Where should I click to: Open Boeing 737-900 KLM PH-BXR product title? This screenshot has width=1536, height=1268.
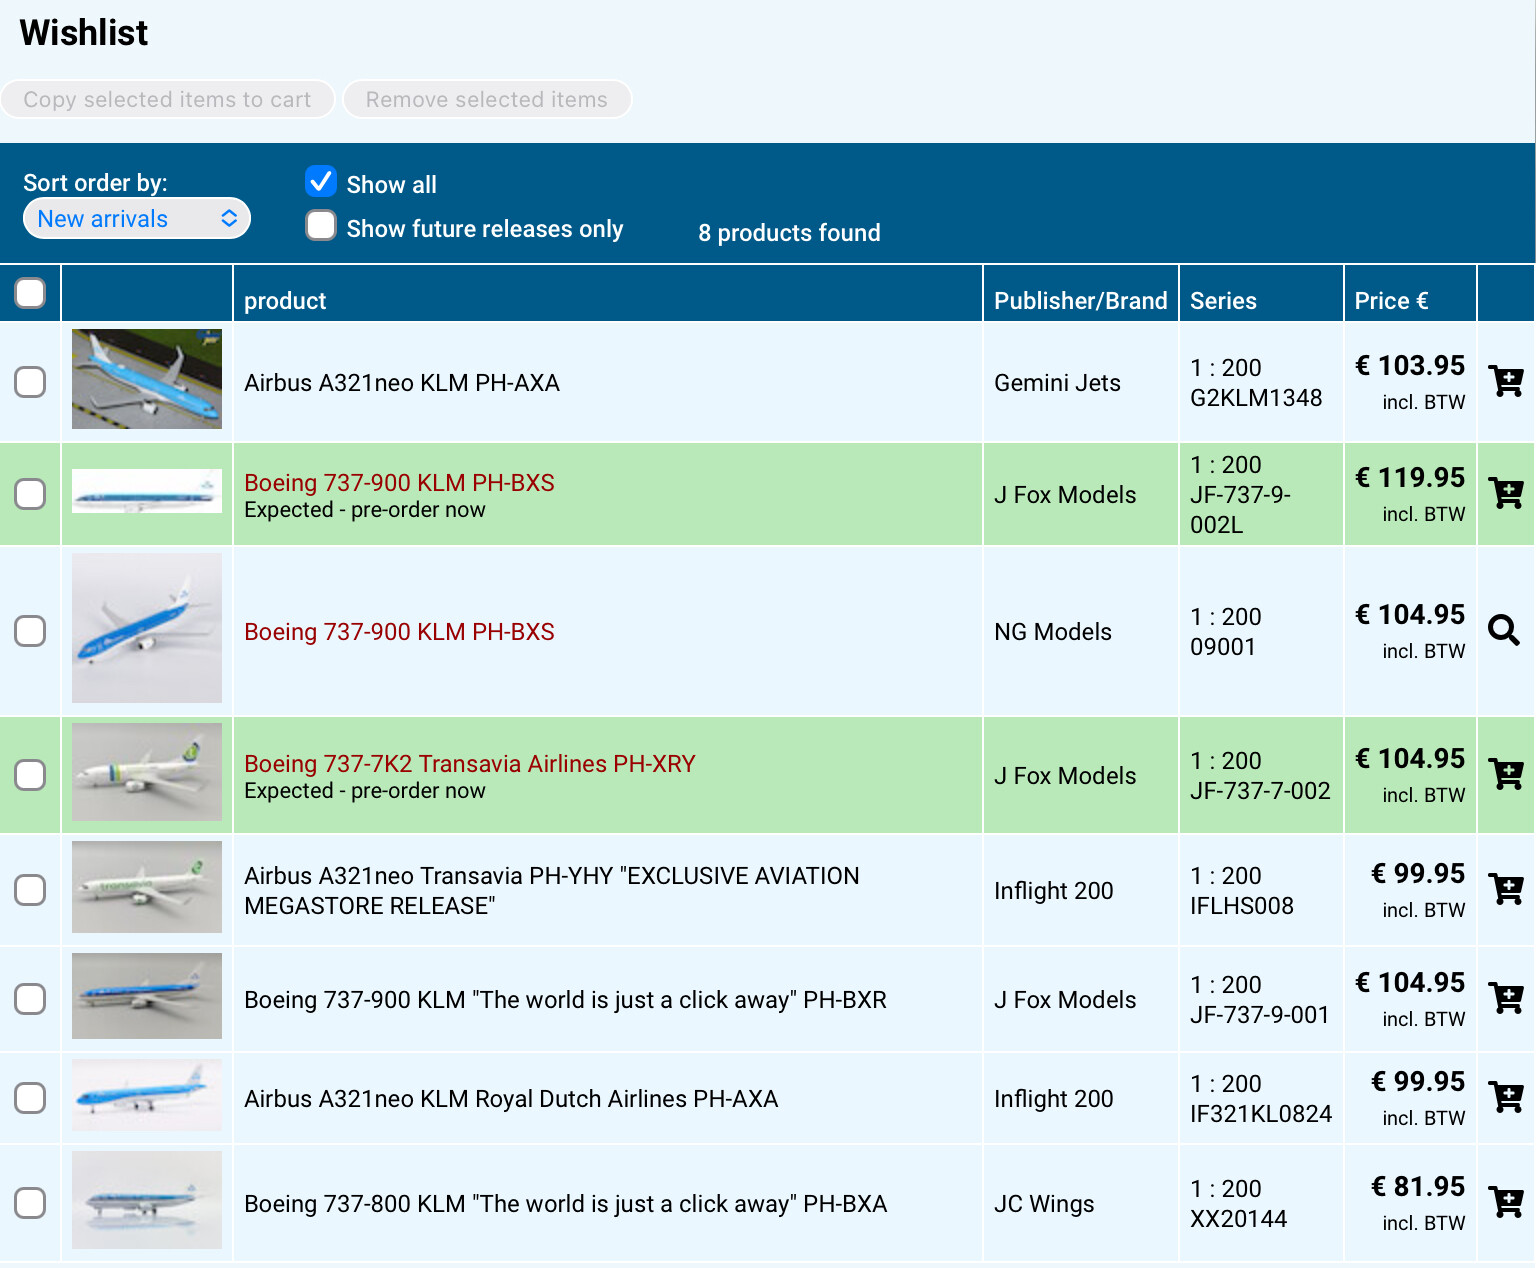tap(565, 999)
